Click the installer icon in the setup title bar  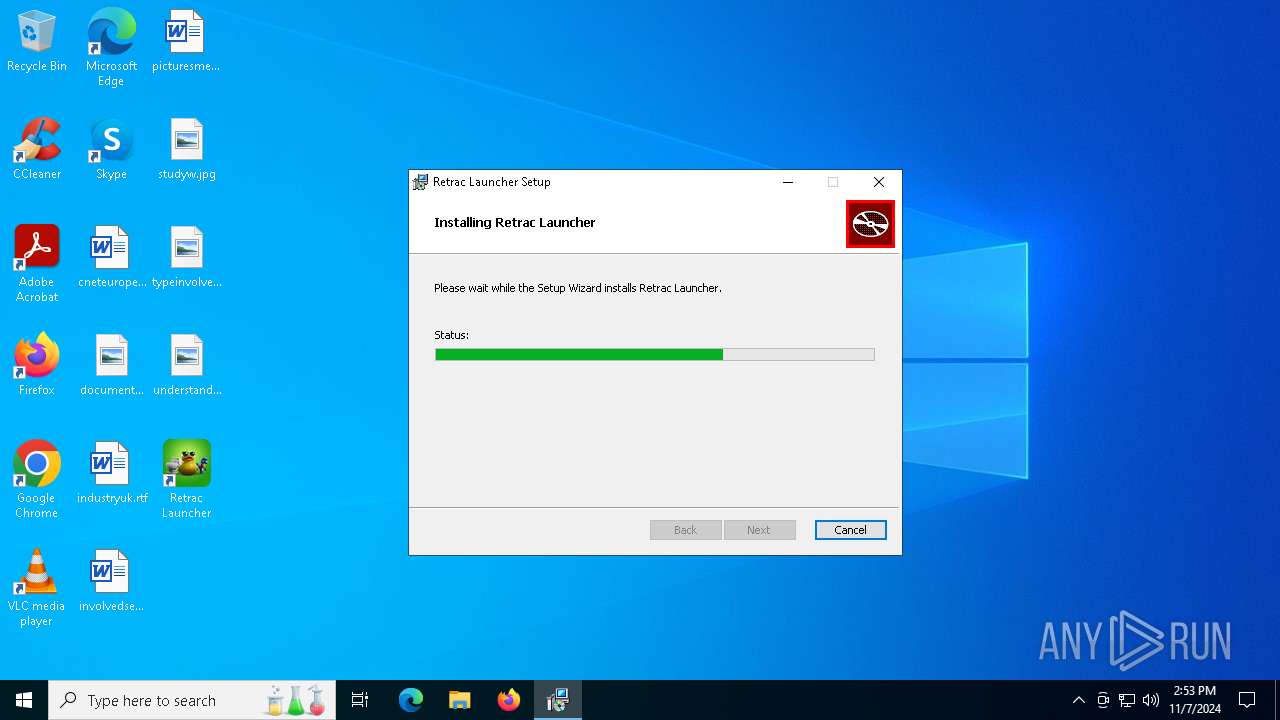[x=421, y=182]
